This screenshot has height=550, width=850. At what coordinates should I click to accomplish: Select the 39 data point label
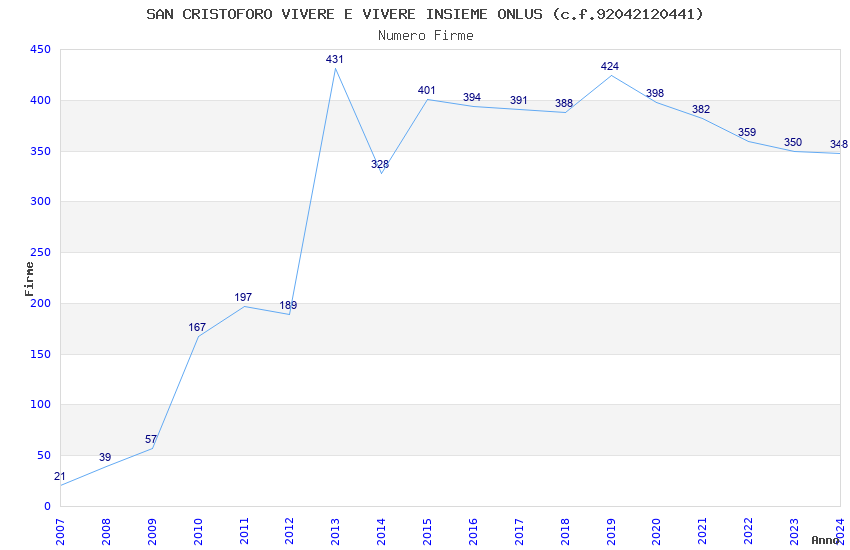click(x=105, y=457)
